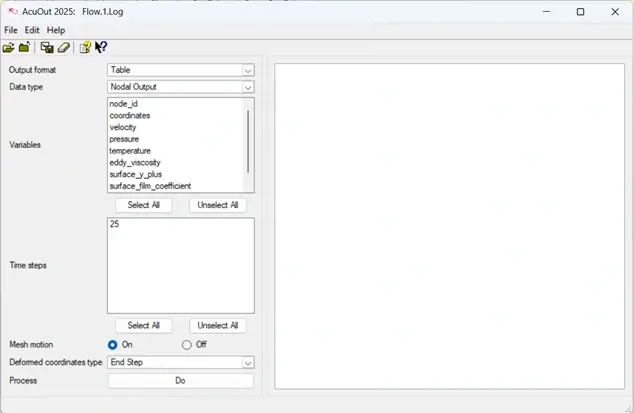
Task: Minimize the AcuOut window
Action: tap(546, 12)
